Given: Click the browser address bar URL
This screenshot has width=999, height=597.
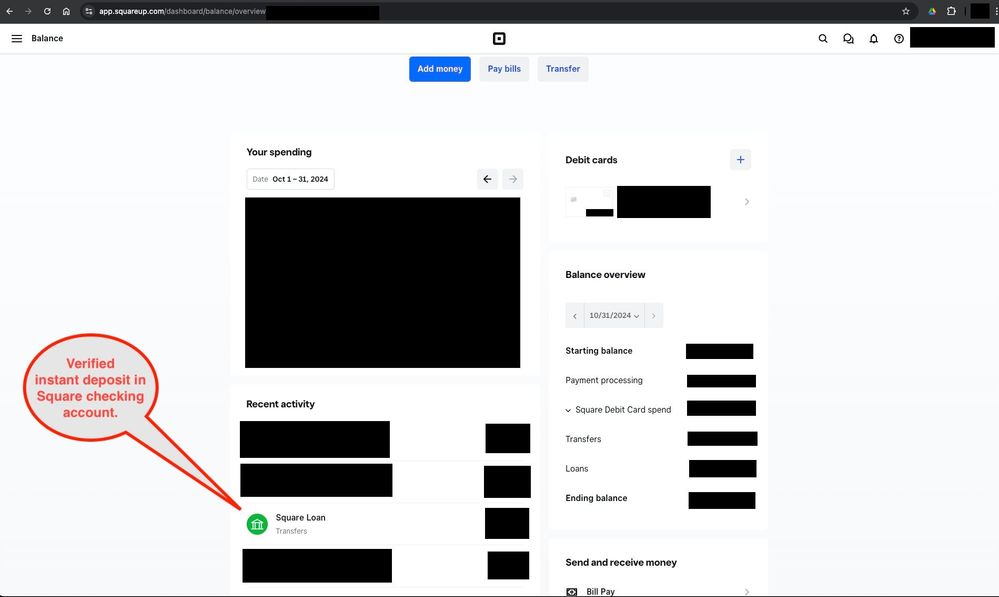Looking at the screenshot, I should (182, 11).
